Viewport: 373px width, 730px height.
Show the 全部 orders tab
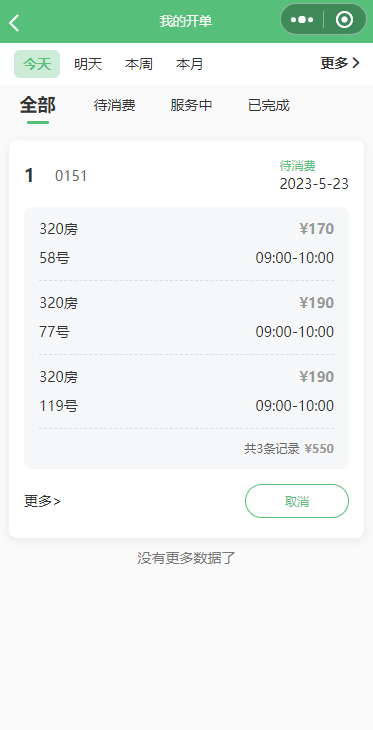pyautogui.click(x=38, y=106)
